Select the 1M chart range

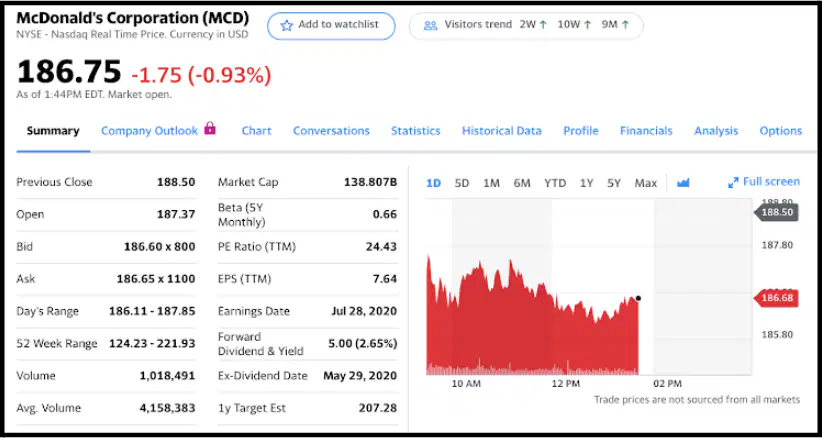coord(491,183)
